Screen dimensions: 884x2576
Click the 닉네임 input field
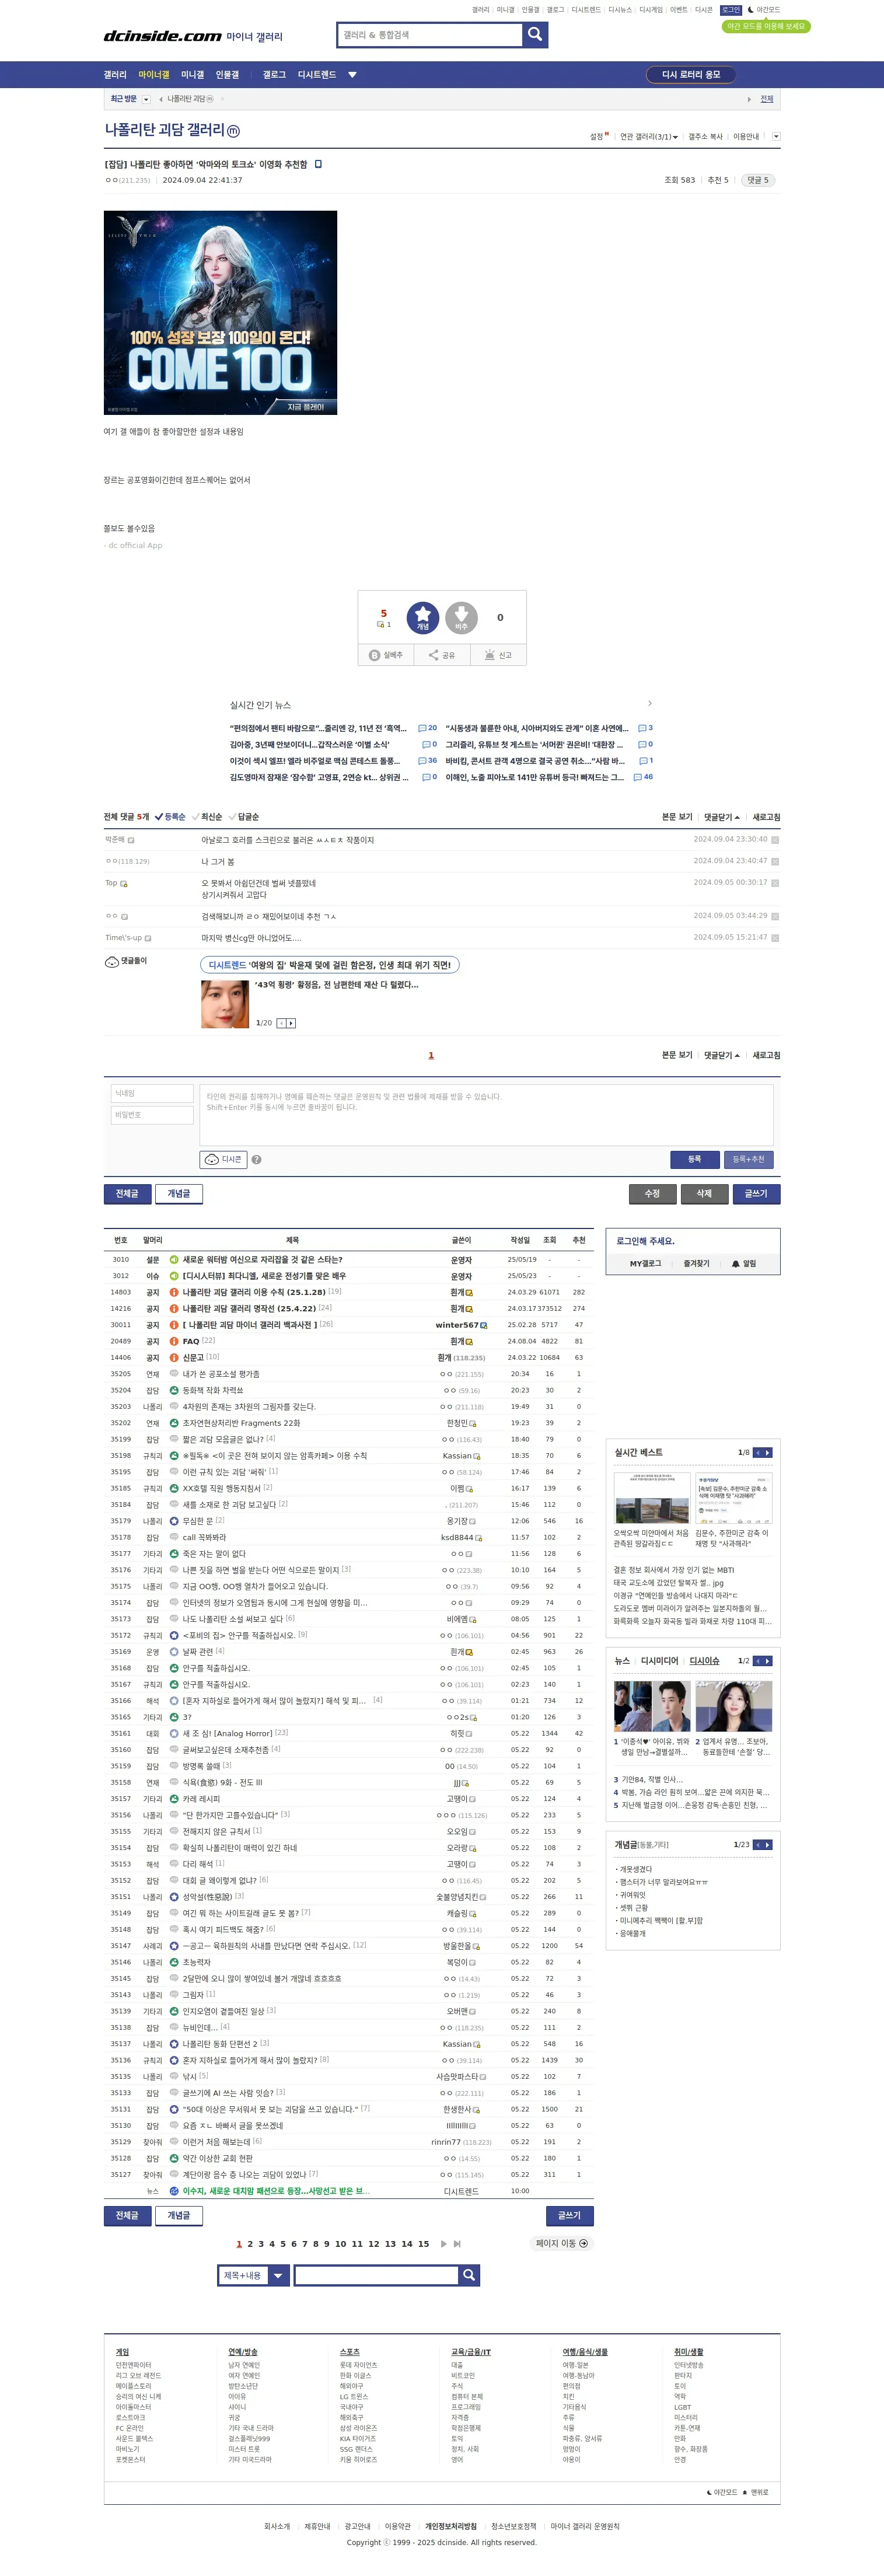click(152, 1094)
